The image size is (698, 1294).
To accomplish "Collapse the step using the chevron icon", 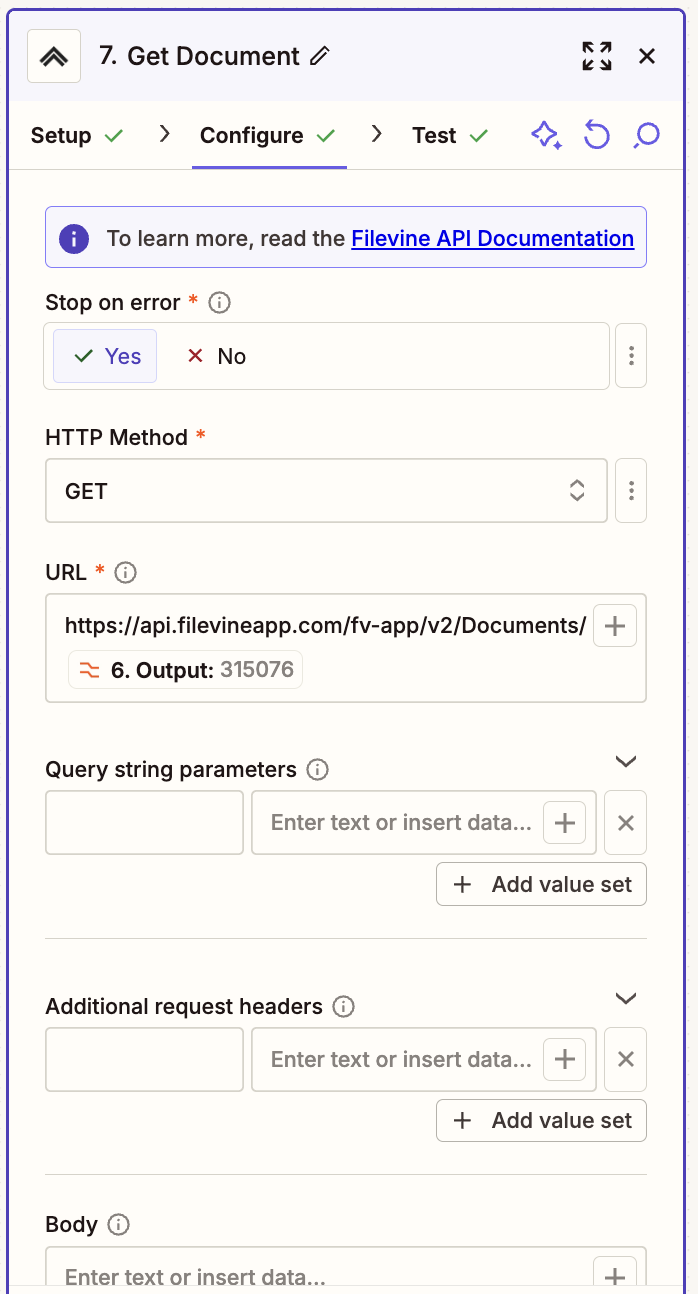I will point(53,56).
